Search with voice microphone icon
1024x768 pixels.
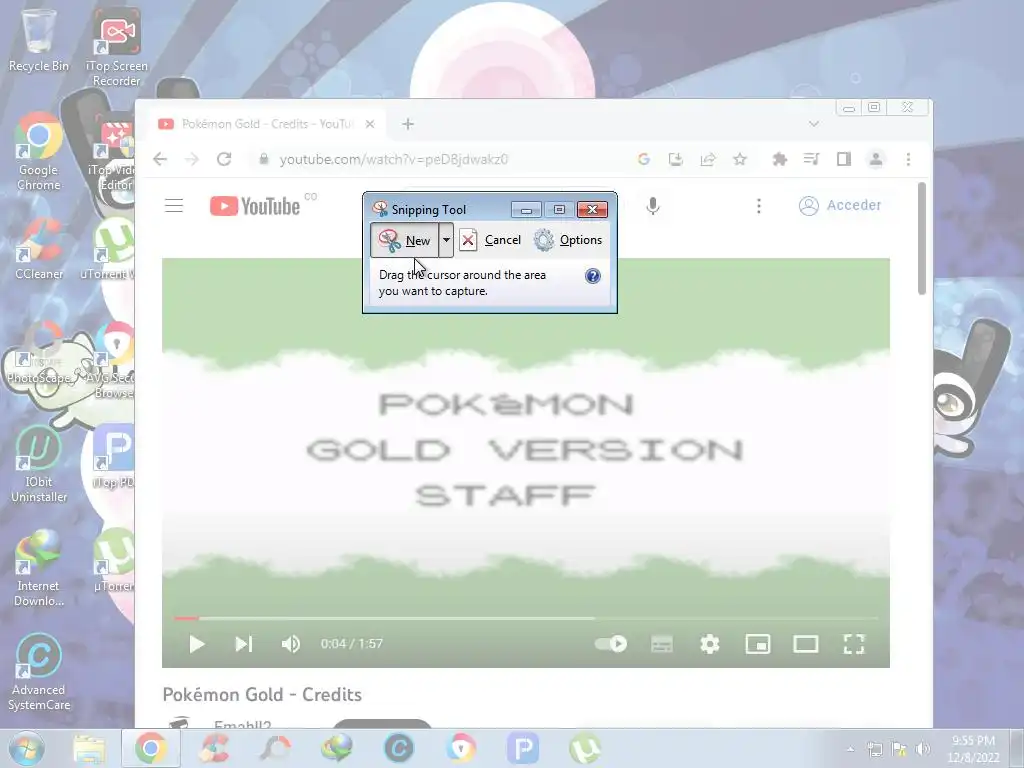click(652, 206)
